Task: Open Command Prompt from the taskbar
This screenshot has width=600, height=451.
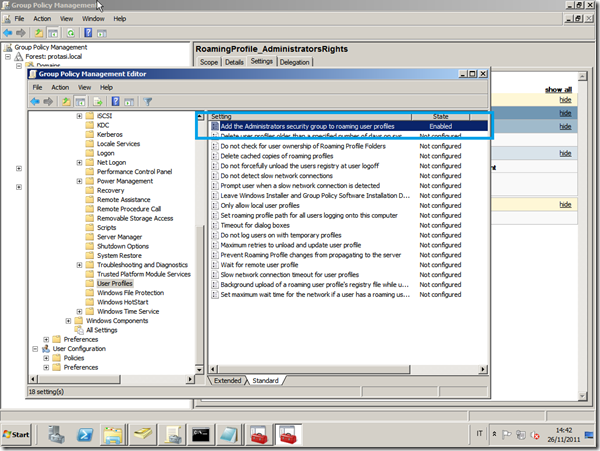Action: [x=201, y=435]
